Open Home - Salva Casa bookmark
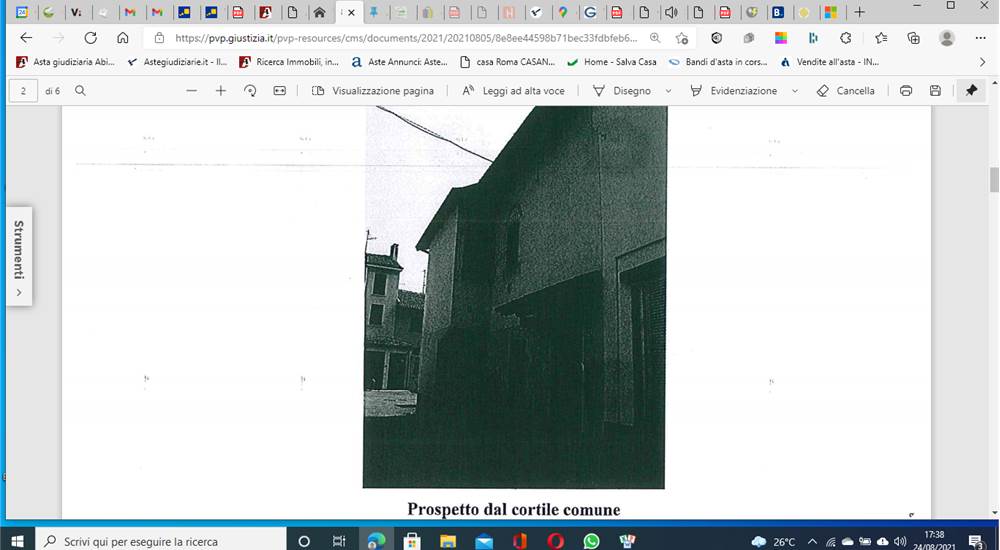Screen dimensions: 1000x550 (x=612, y=62)
